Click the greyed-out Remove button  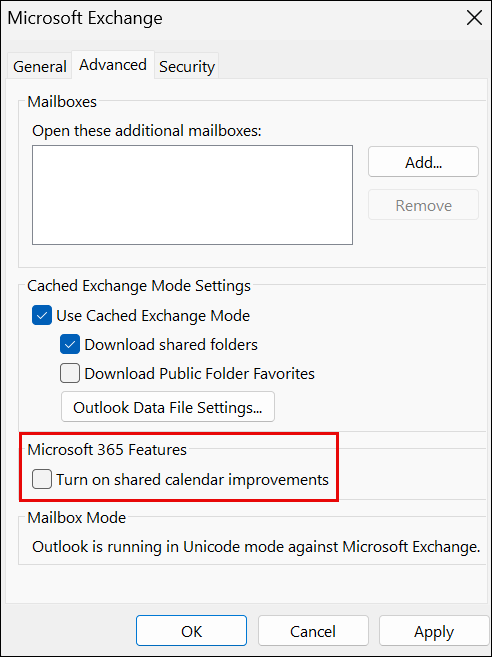423,205
